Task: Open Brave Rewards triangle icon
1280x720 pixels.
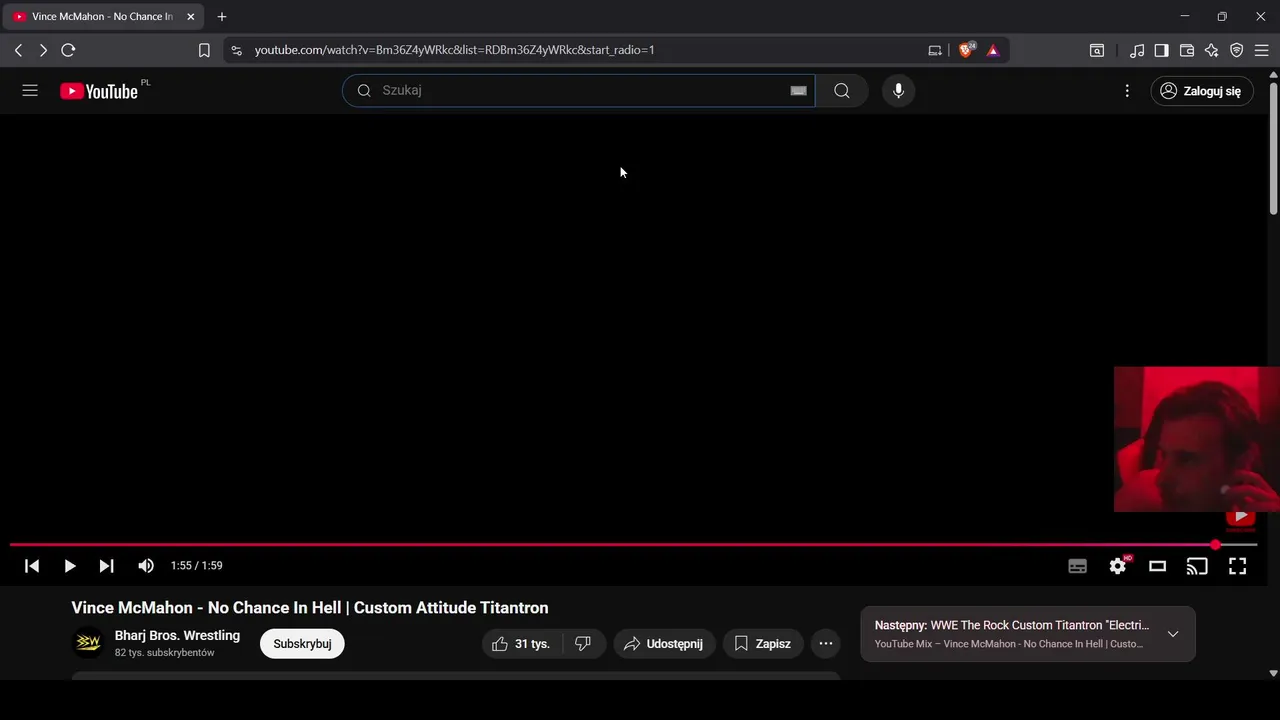Action: point(993,50)
